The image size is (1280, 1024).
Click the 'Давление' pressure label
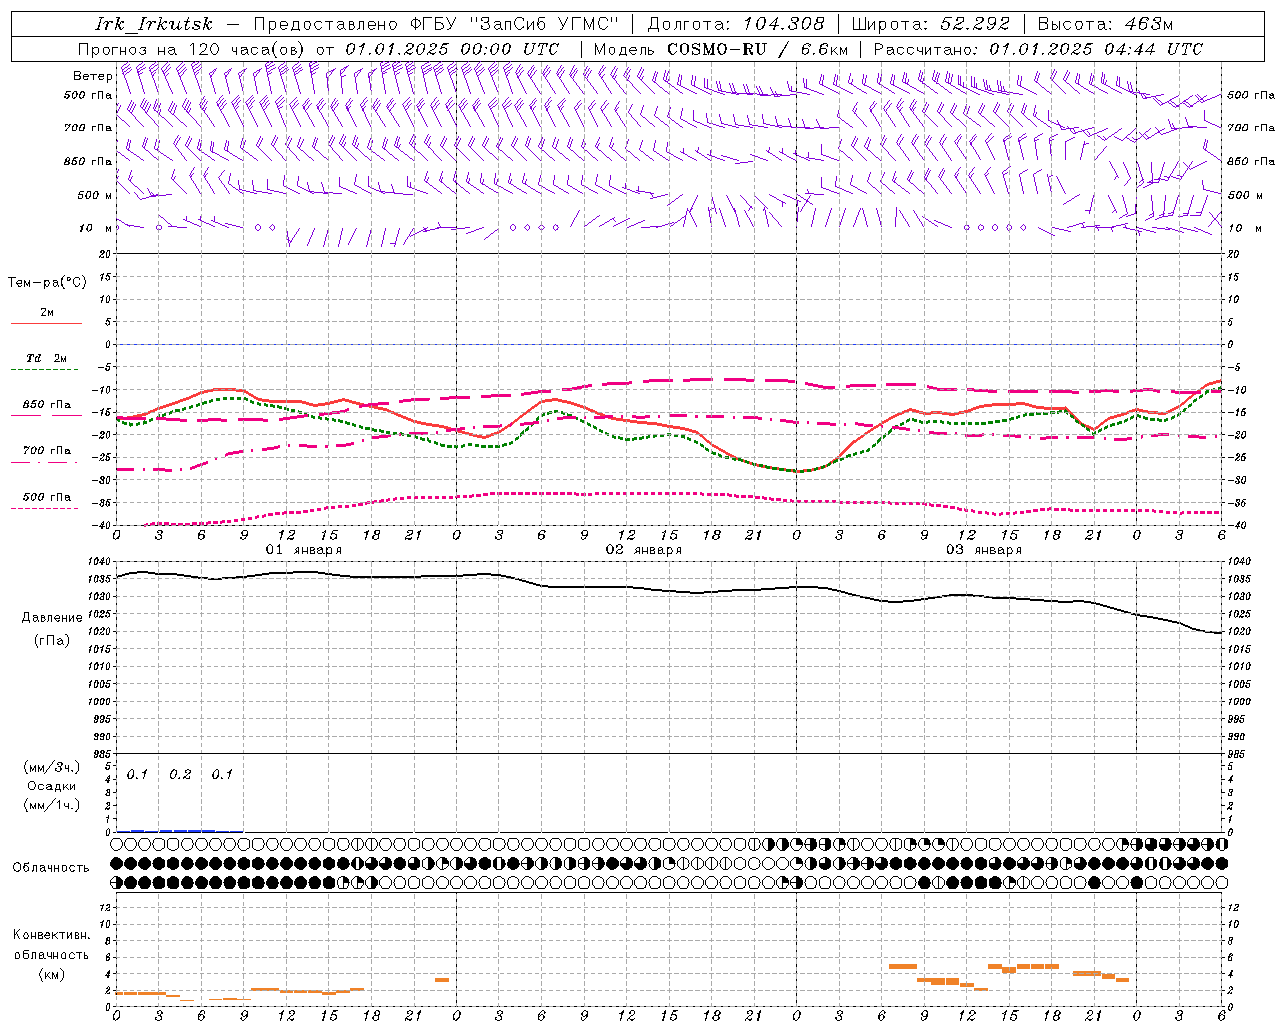(x=52, y=618)
